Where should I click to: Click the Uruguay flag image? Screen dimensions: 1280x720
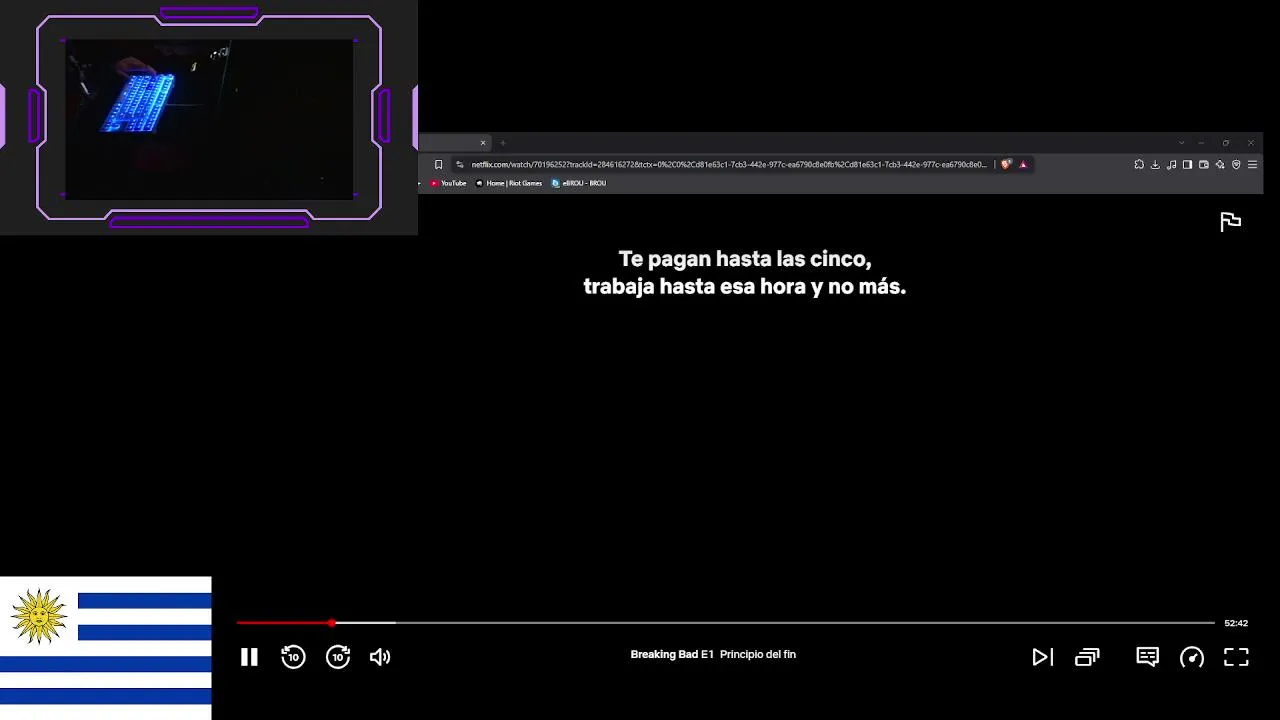tap(106, 648)
